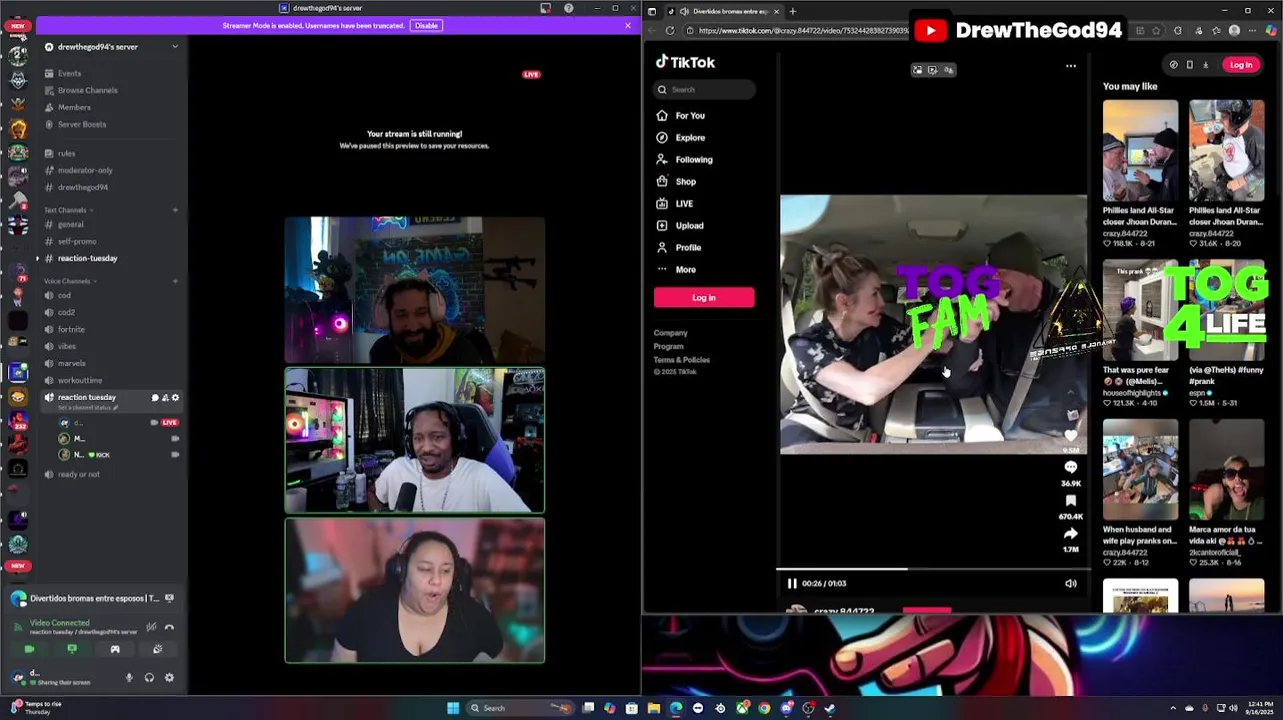Screen dimensions: 1283x720
Task: Open the soundboard in Discord
Action: (157, 649)
